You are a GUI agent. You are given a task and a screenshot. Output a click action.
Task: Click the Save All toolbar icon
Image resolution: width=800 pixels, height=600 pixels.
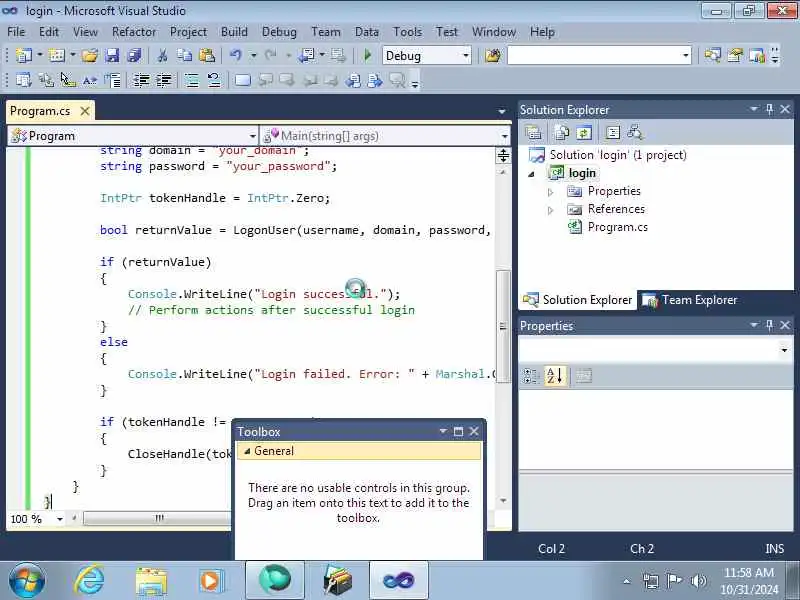point(134,55)
